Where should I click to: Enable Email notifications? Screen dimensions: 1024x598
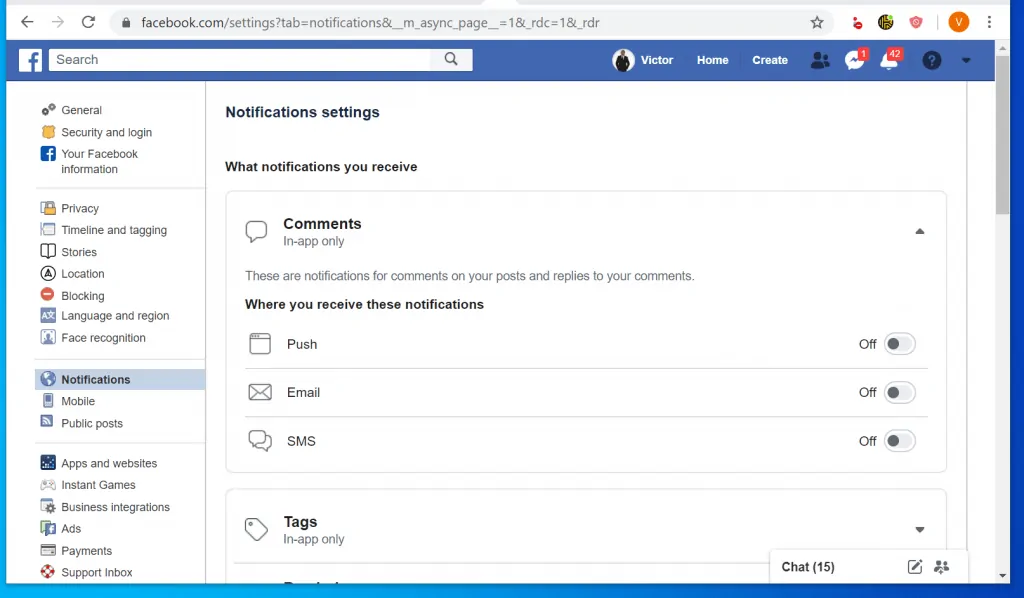pos(898,392)
